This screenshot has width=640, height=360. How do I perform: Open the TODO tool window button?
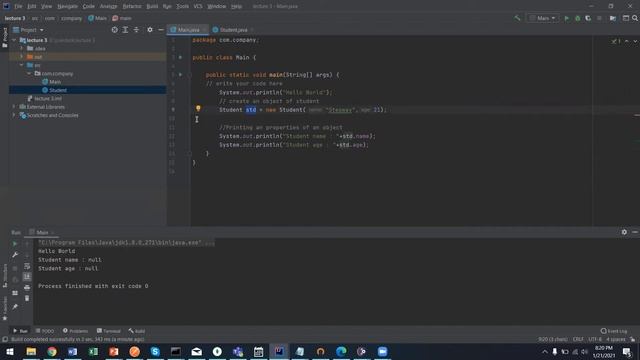[45, 331]
